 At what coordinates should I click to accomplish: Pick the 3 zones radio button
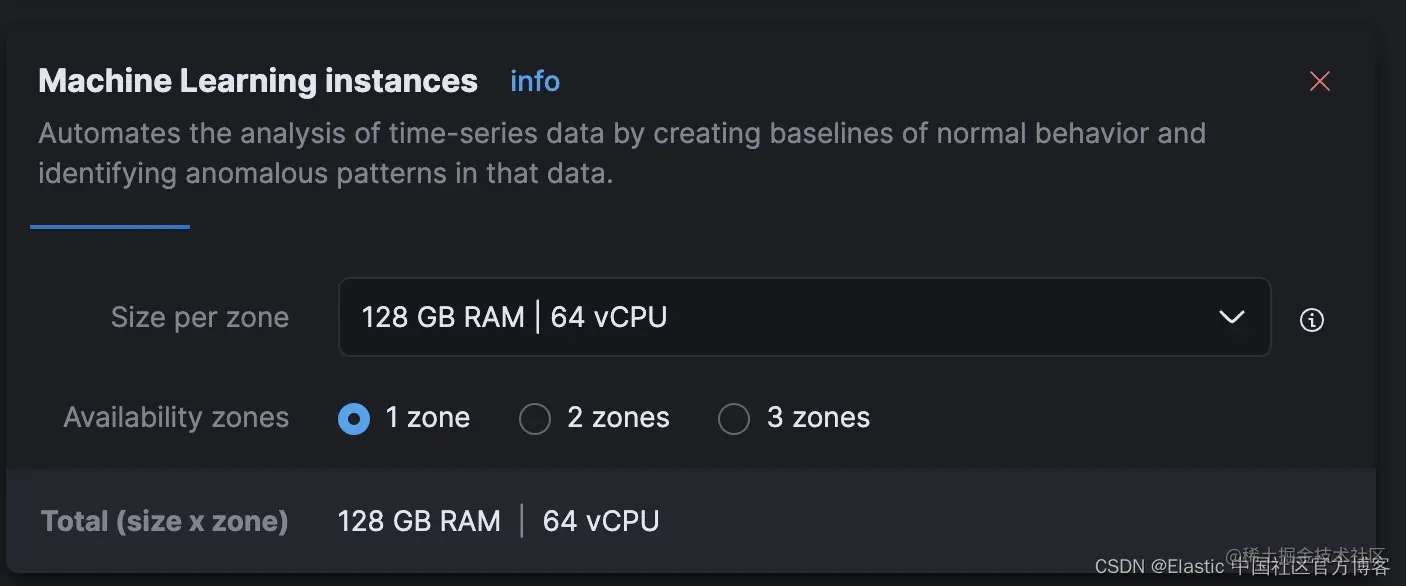click(x=734, y=418)
